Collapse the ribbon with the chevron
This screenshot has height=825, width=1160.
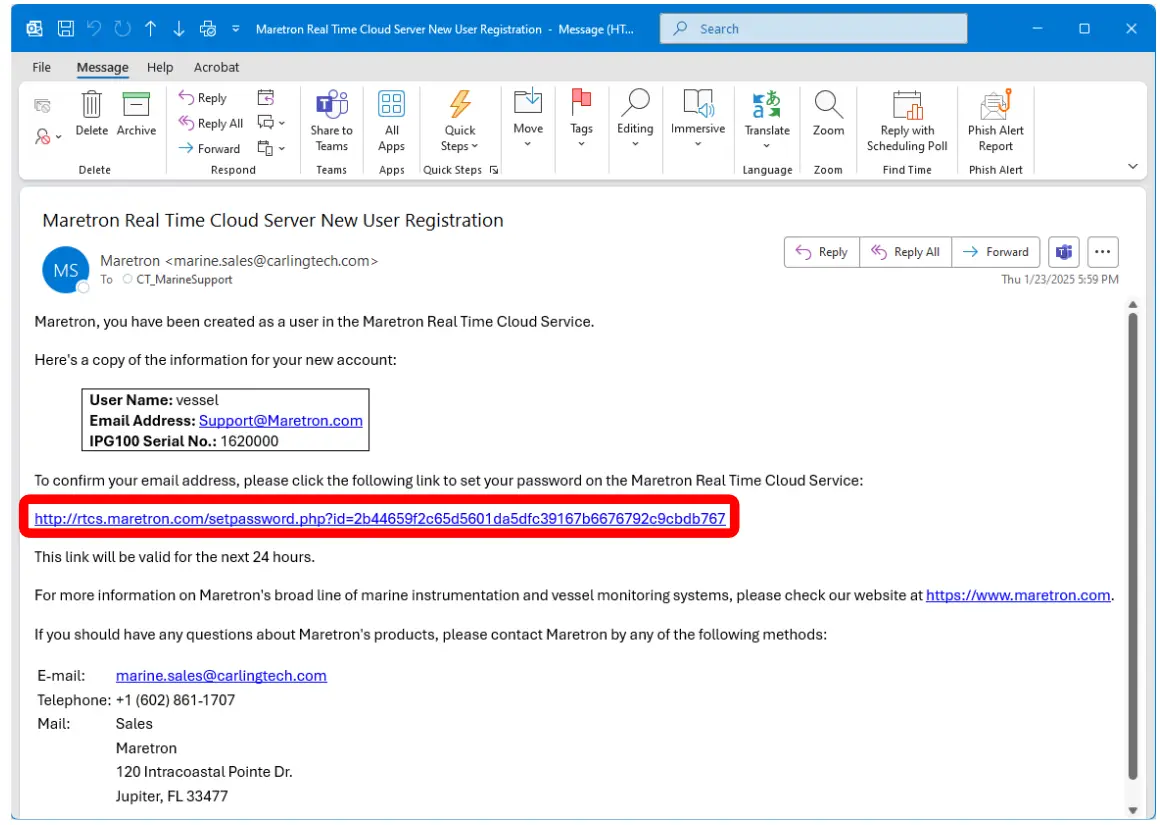pos(1133,166)
